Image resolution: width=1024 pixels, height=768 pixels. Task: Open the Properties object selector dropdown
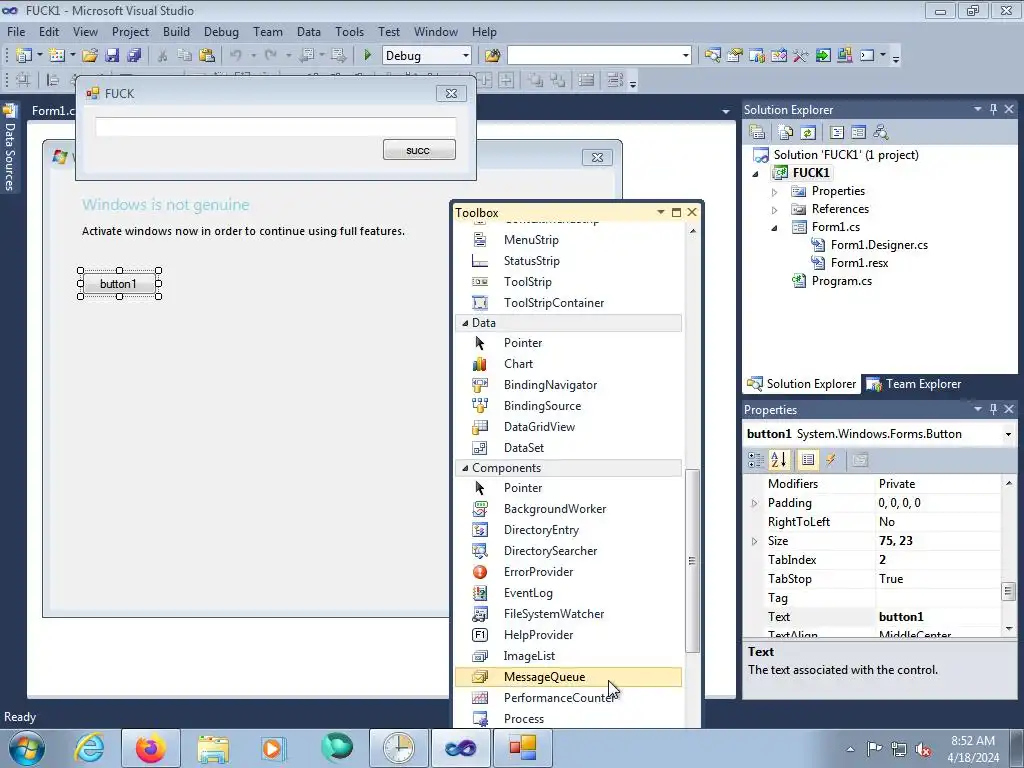click(x=1008, y=434)
